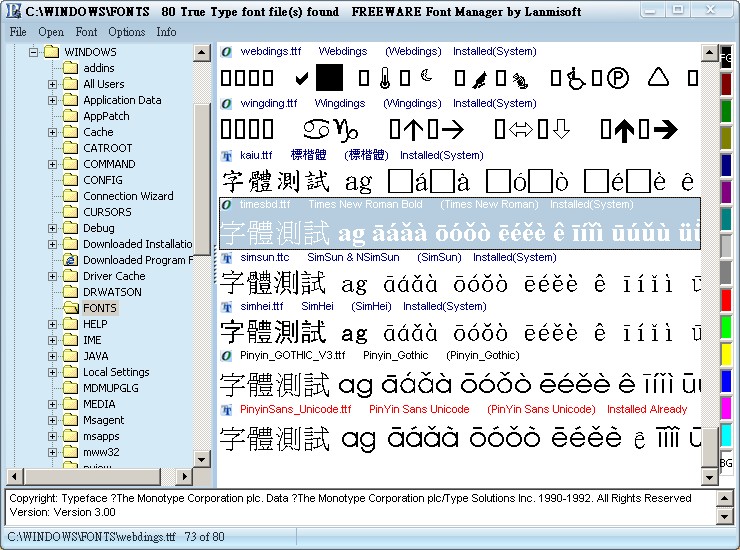Viewport: 740px width, 550px height.
Task: Select the JAVA folder in tree
Action: [x=96, y=356]
